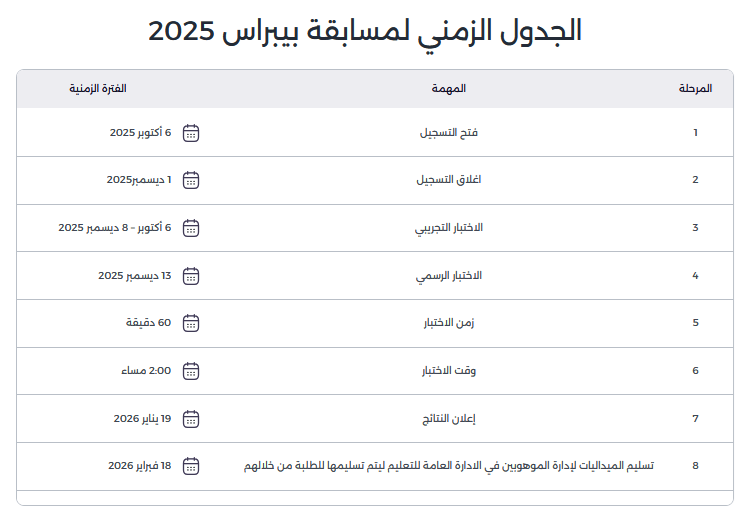Select the اغلاق التسجيل task text

coord(449,180)
